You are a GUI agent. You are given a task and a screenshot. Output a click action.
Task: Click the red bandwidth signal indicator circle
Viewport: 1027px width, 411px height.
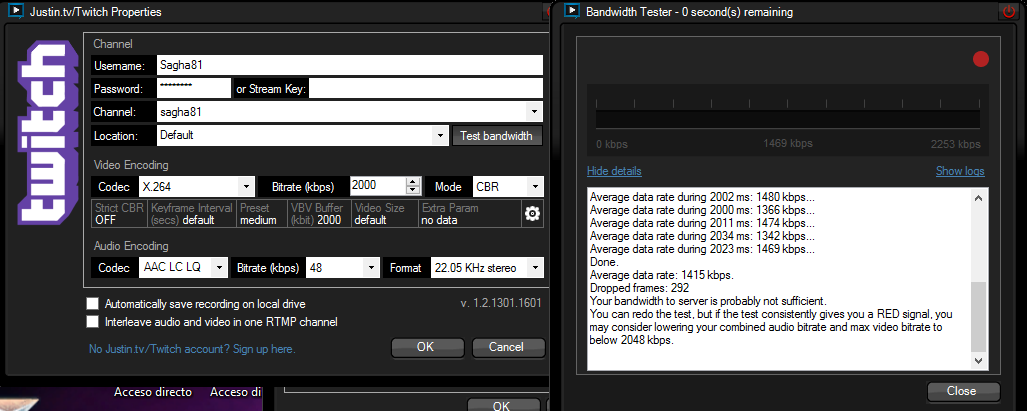(980, 60)
